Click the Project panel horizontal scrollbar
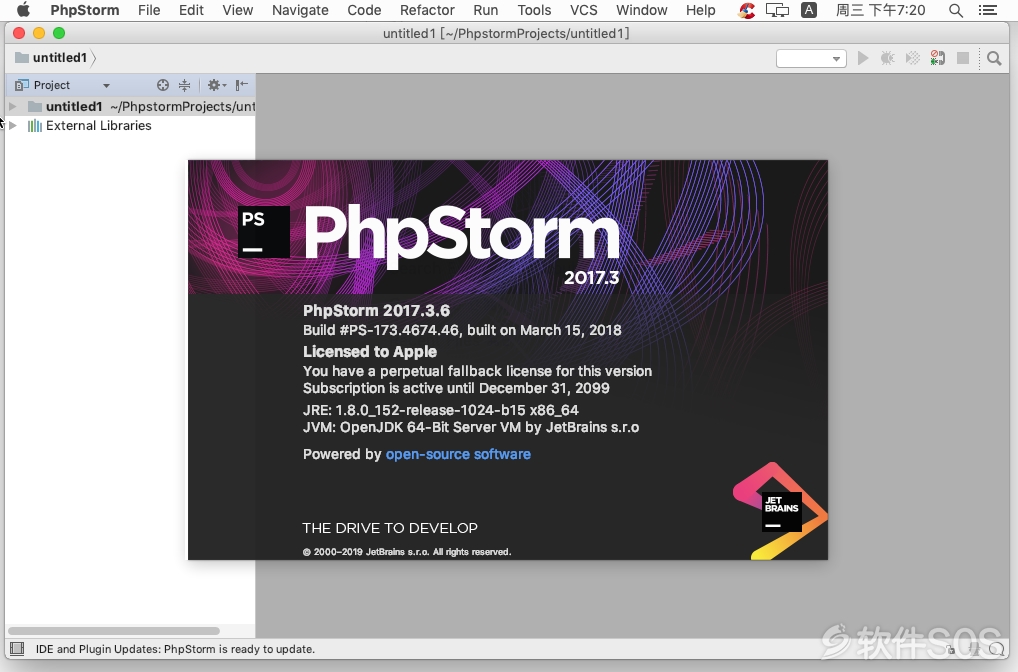The width and height of the screenshot is (1018, 672). [114, 630]
